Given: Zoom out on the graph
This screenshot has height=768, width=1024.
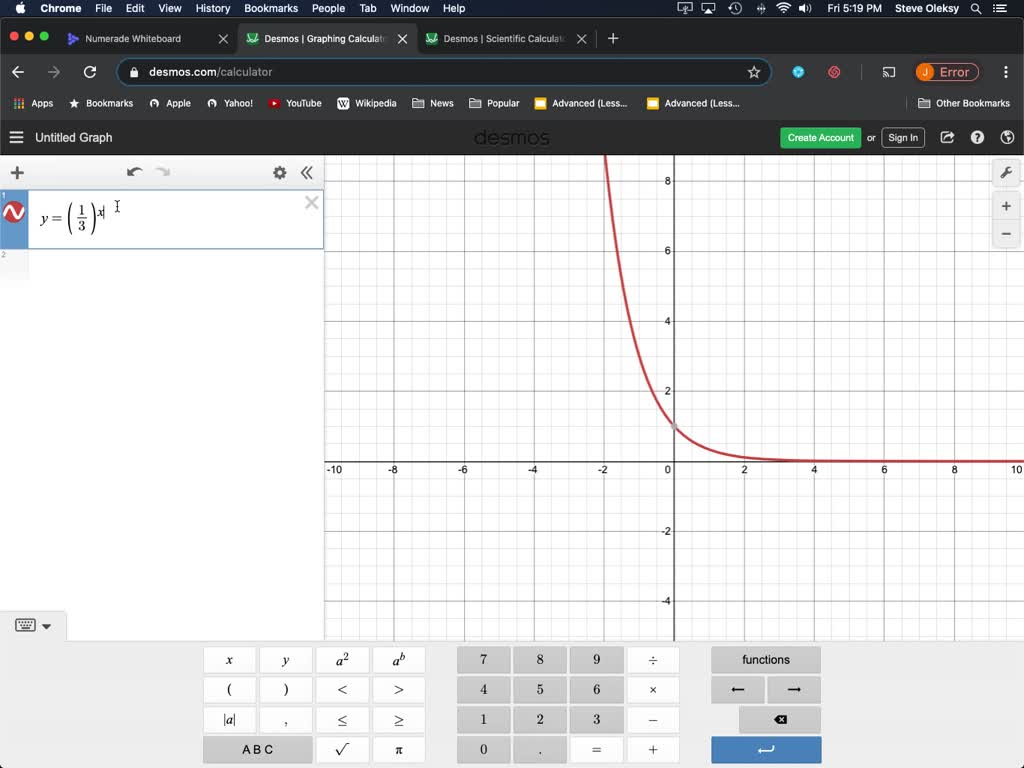Looking at the screenshot, I should point(1006,234).
